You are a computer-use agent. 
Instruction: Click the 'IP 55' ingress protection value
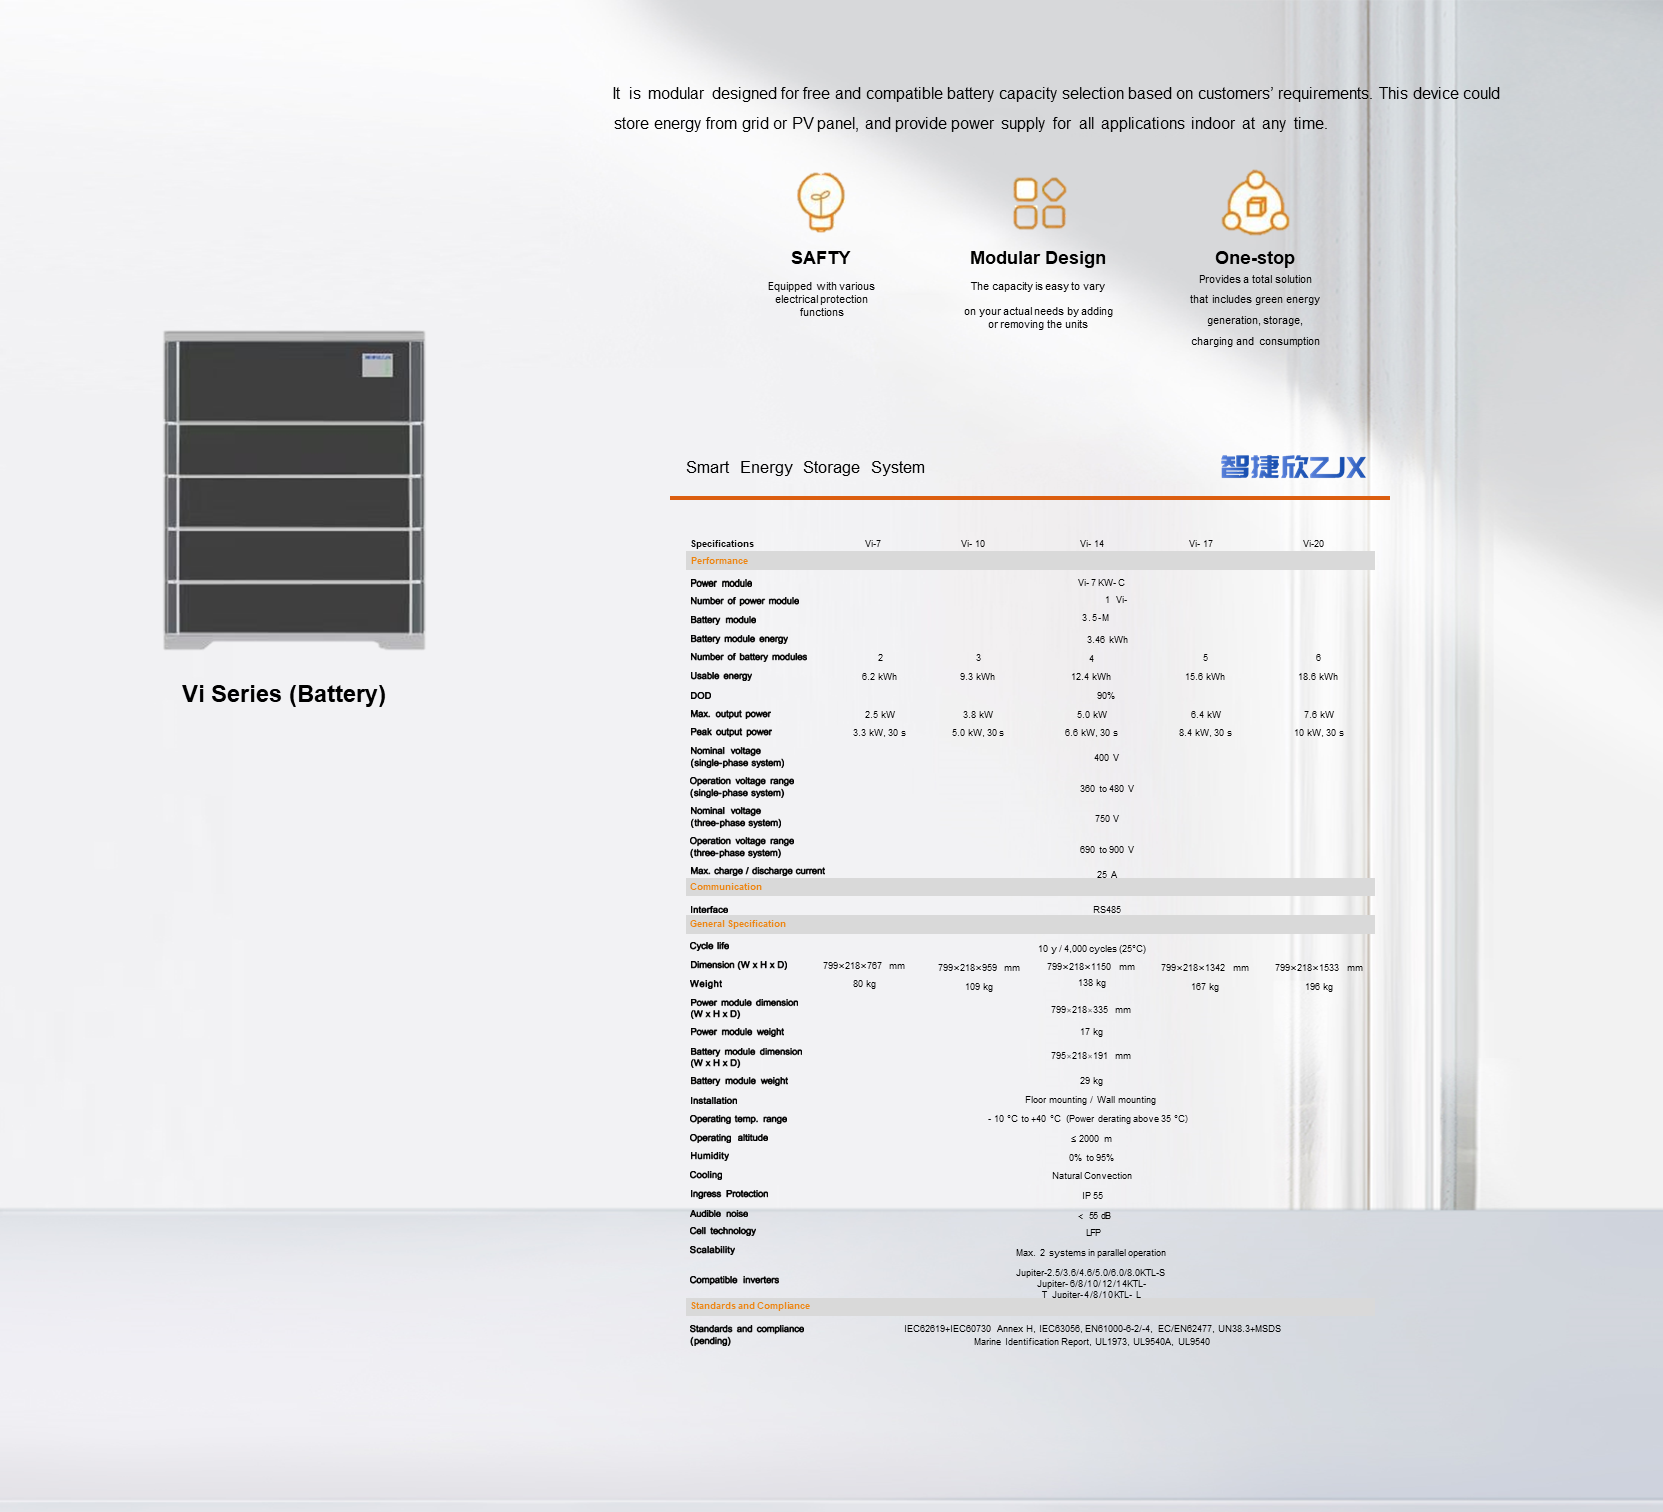tap(1092, 1196)
